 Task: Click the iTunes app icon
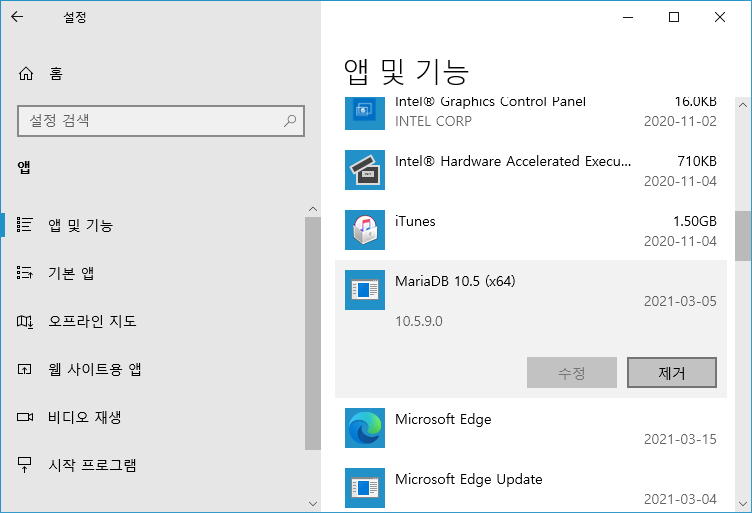tap(365, 230)
